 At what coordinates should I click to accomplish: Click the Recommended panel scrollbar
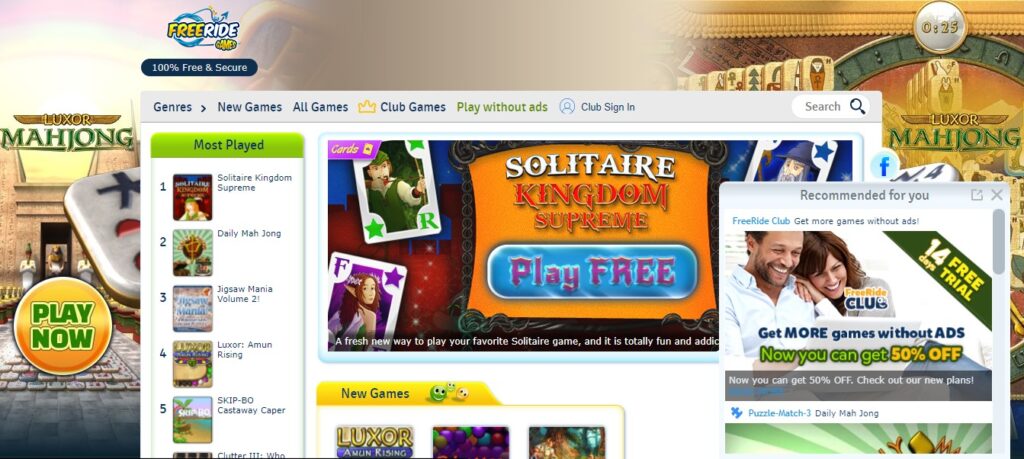(x=999, y=242)
